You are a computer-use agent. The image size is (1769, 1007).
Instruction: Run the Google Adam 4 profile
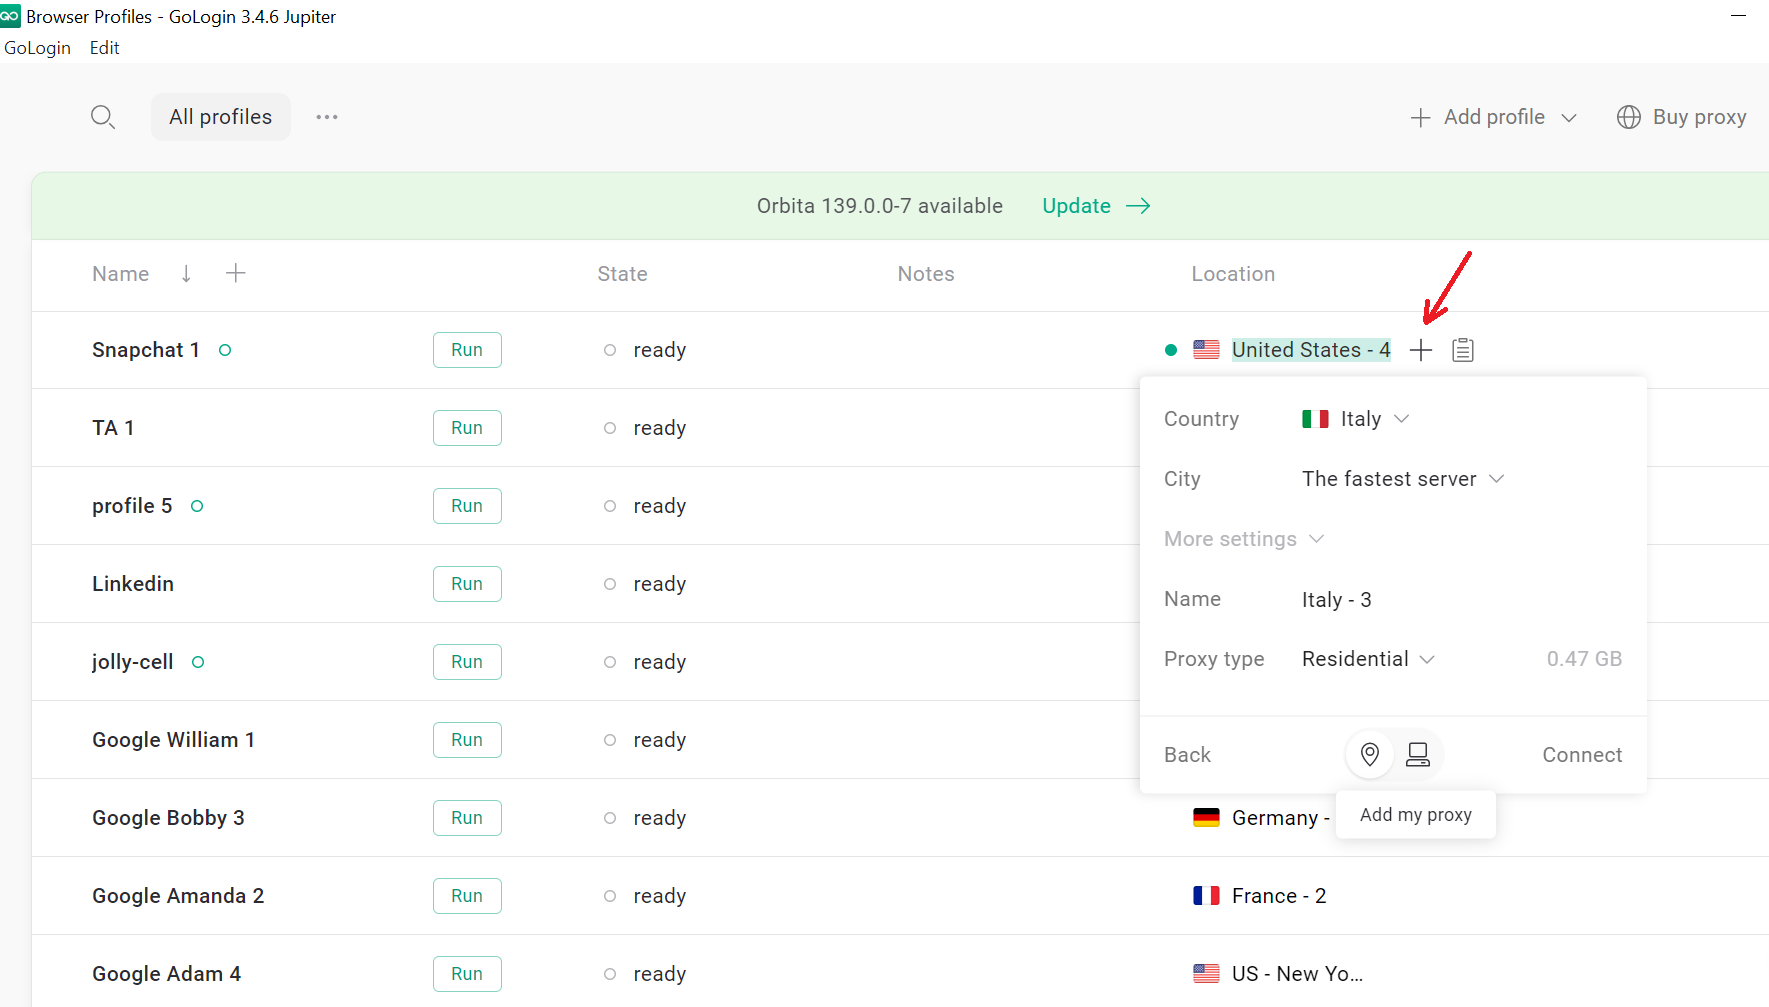[x=467, y=974]
